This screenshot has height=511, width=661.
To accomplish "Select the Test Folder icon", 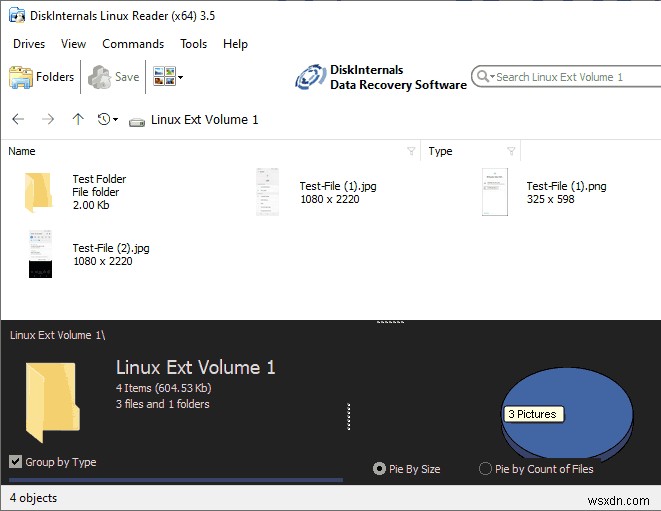I will [x=38, y=192].
